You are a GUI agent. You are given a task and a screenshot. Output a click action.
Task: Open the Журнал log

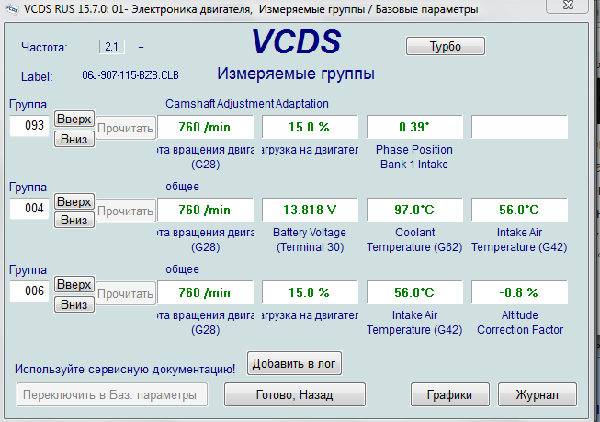coord(537,394)
